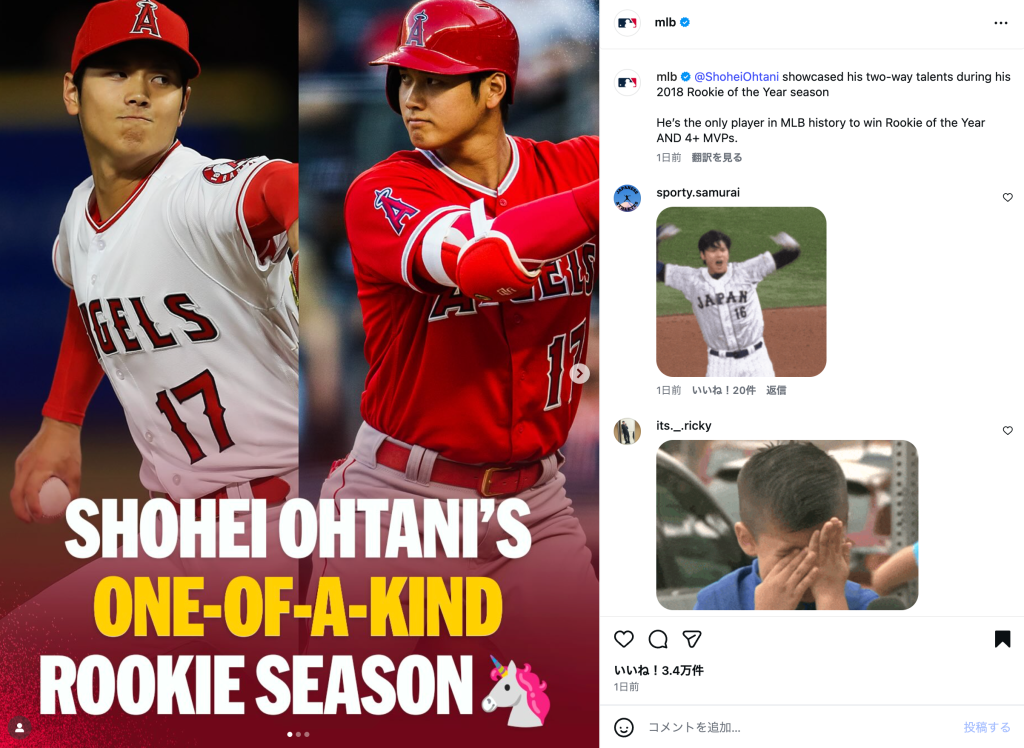Open the @ShoheiOhtani mention link
The height and width of the screenshot is (748, 1024).
736,76
